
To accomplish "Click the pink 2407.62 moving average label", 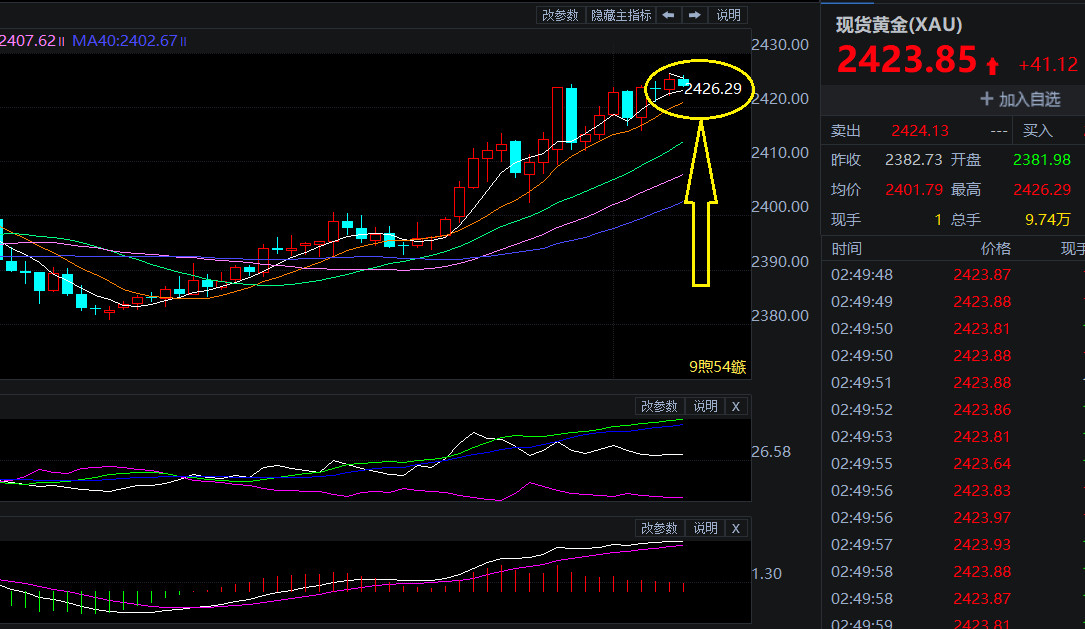I will tap(28, 41).
